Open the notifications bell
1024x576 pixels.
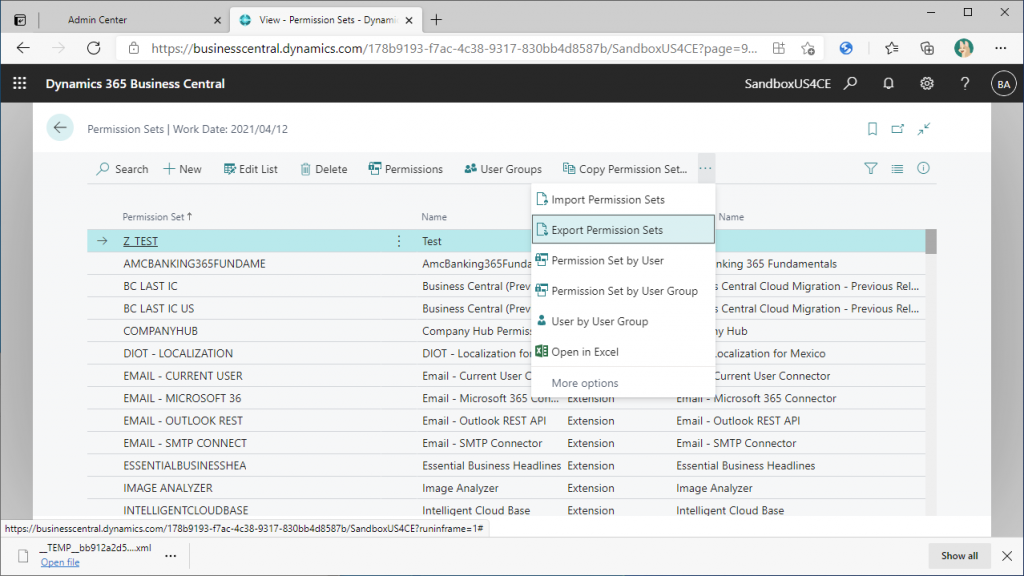(888, 84)
